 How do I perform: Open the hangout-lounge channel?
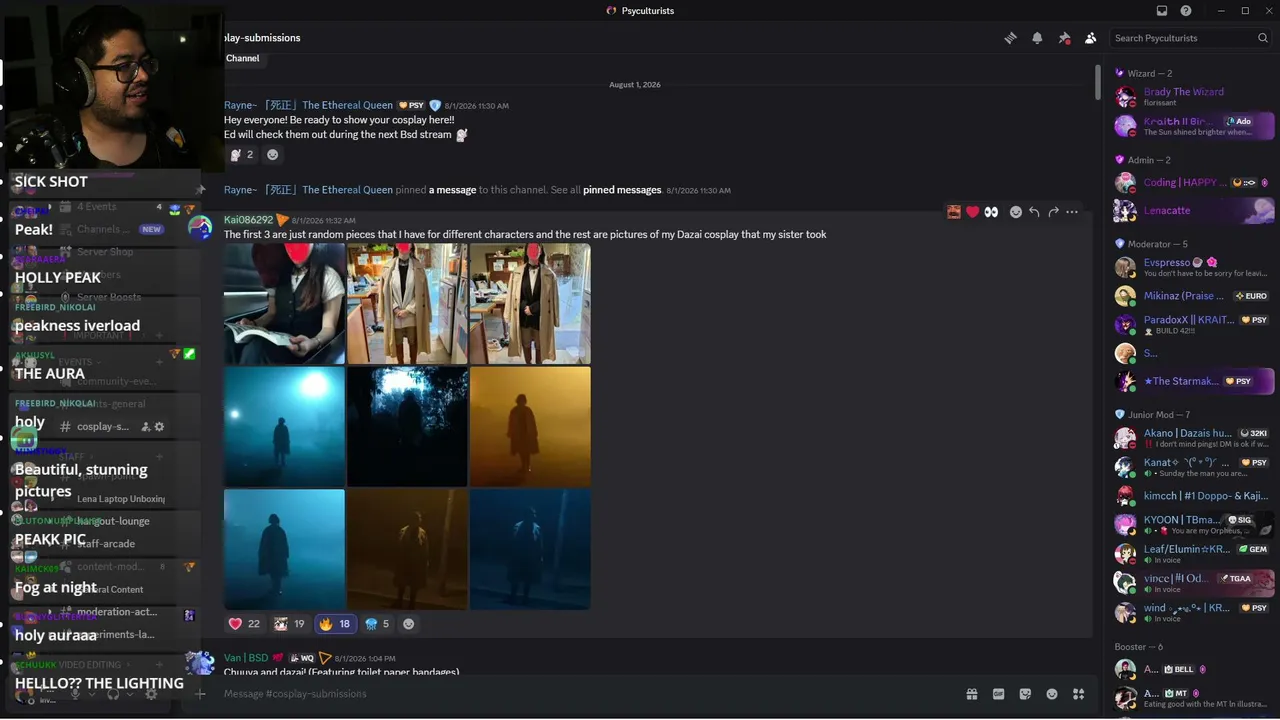113,521
